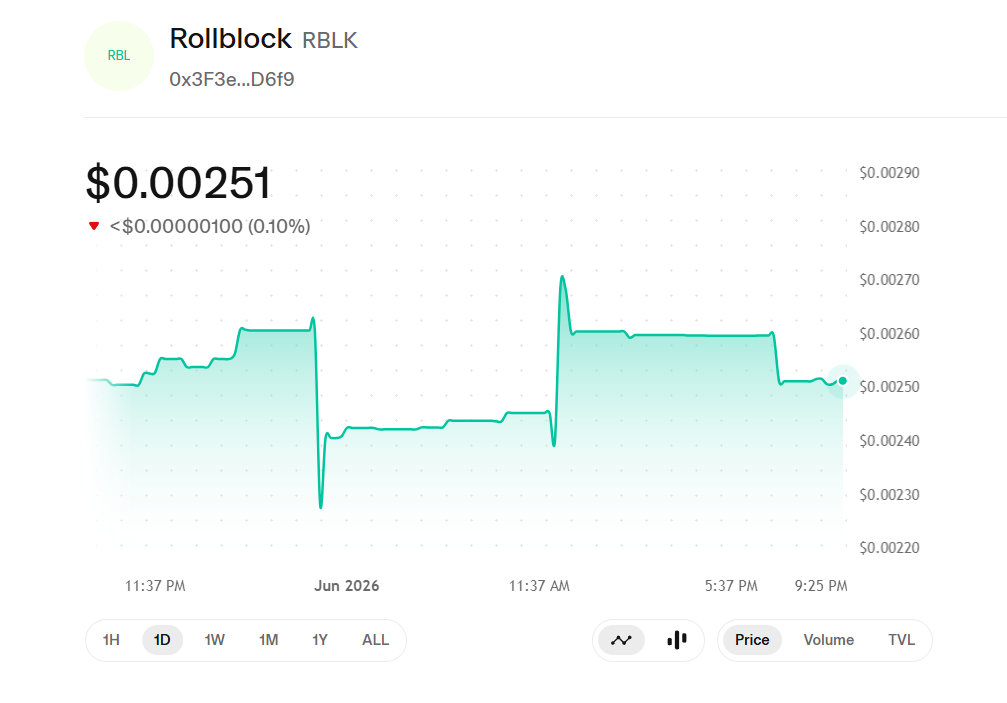The width and height of the screenshot is (1007, 703).
Task: Switch to the candlestick chart view icon
Action: point(677,640)
